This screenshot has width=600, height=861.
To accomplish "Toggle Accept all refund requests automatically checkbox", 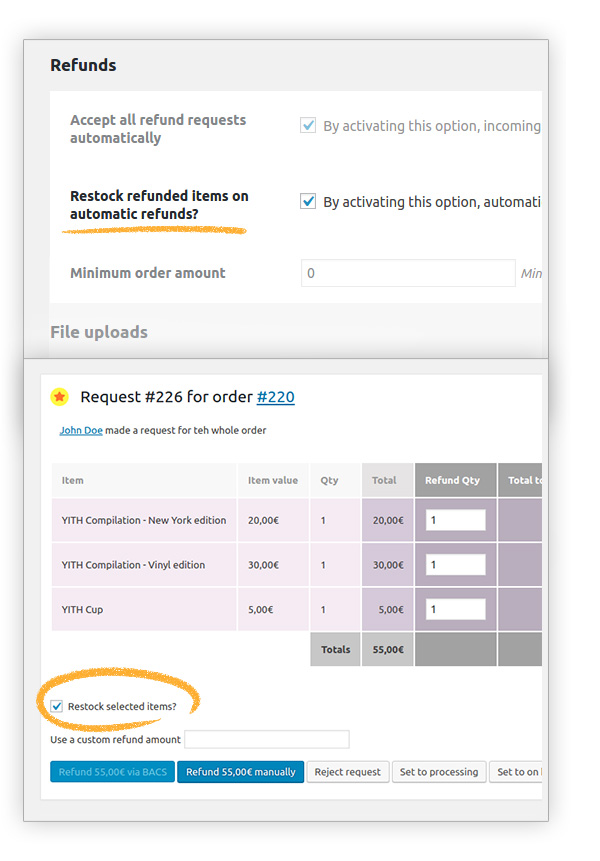I will point(308,126).
